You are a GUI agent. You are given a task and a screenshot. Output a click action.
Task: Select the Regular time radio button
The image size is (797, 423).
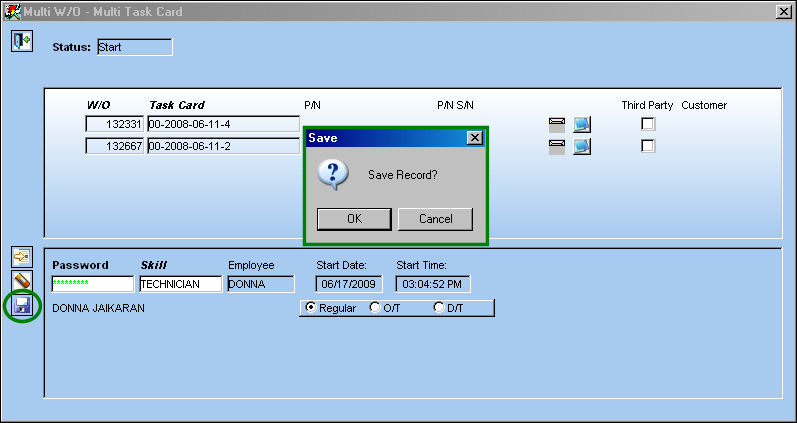[310, 308]
